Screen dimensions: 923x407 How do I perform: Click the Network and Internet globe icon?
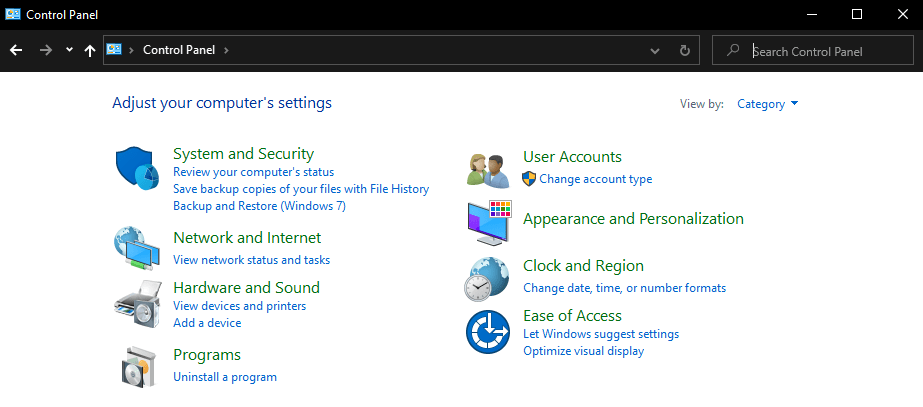click(x=137, y=249)
